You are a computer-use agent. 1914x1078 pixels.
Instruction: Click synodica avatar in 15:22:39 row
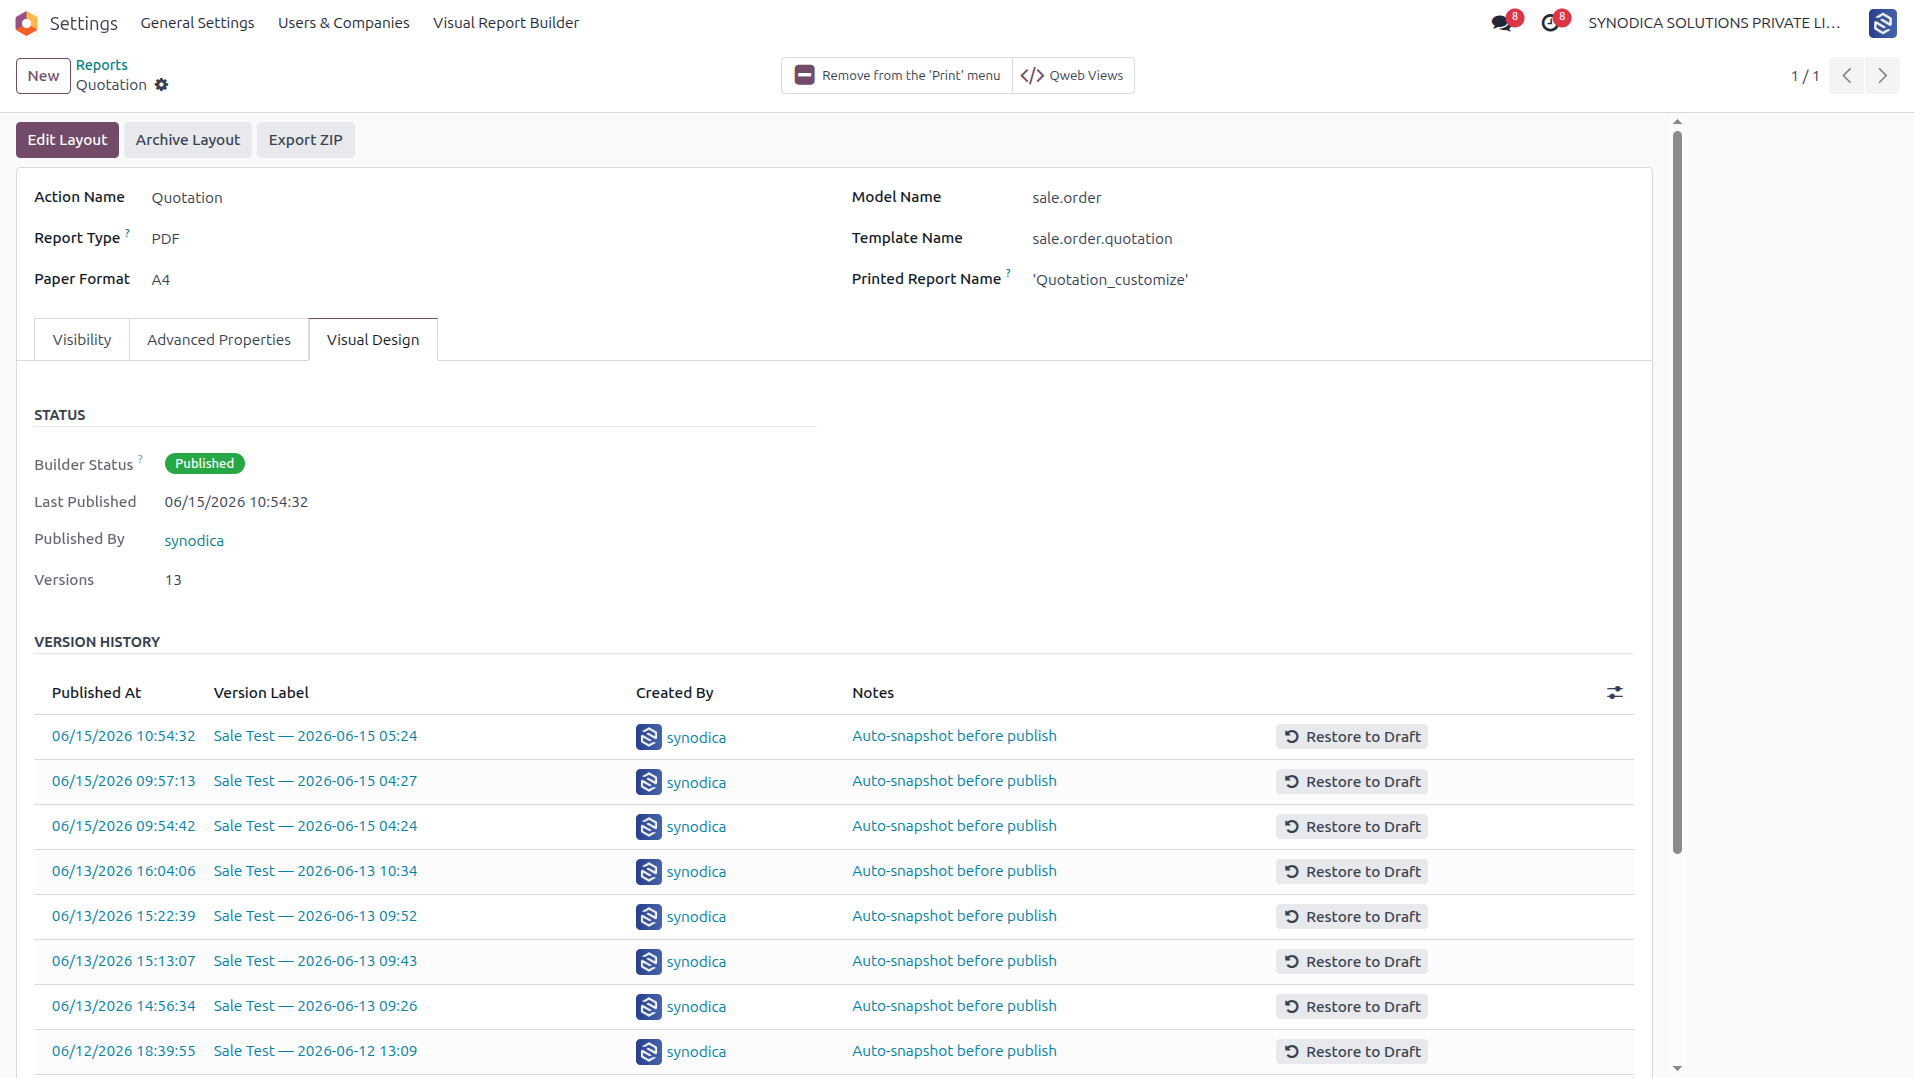(649, 917)
